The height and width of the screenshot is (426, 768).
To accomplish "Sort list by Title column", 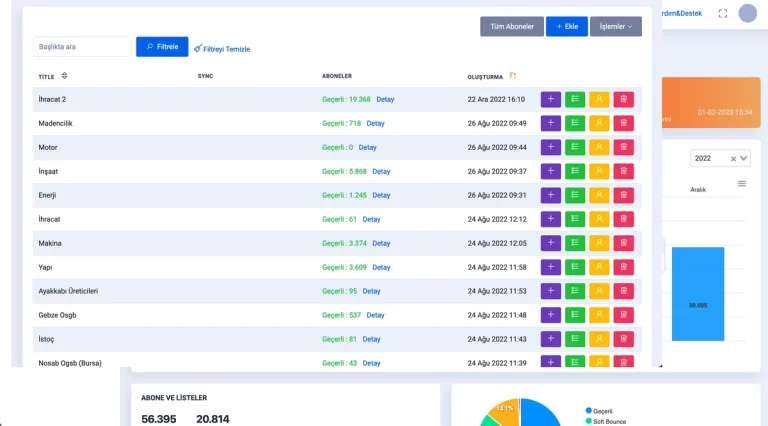I will pos(65,76).
